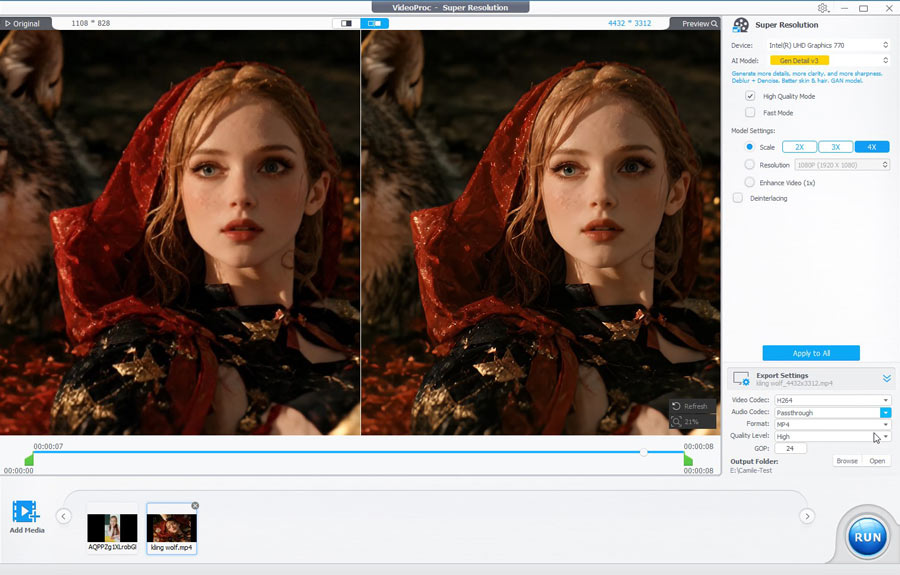
Task: Select Enhance Video (1x) radio button
Action: point(749,182)
